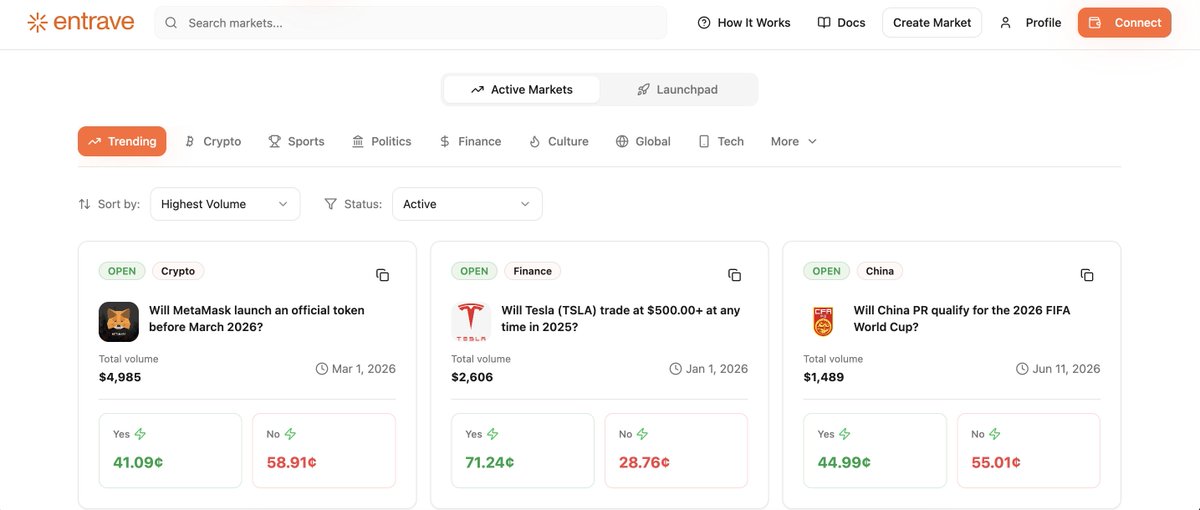Viewport: 1200px width, 510px height.
Task: Open the MetaMask token market title
Action: coord(257,318)
